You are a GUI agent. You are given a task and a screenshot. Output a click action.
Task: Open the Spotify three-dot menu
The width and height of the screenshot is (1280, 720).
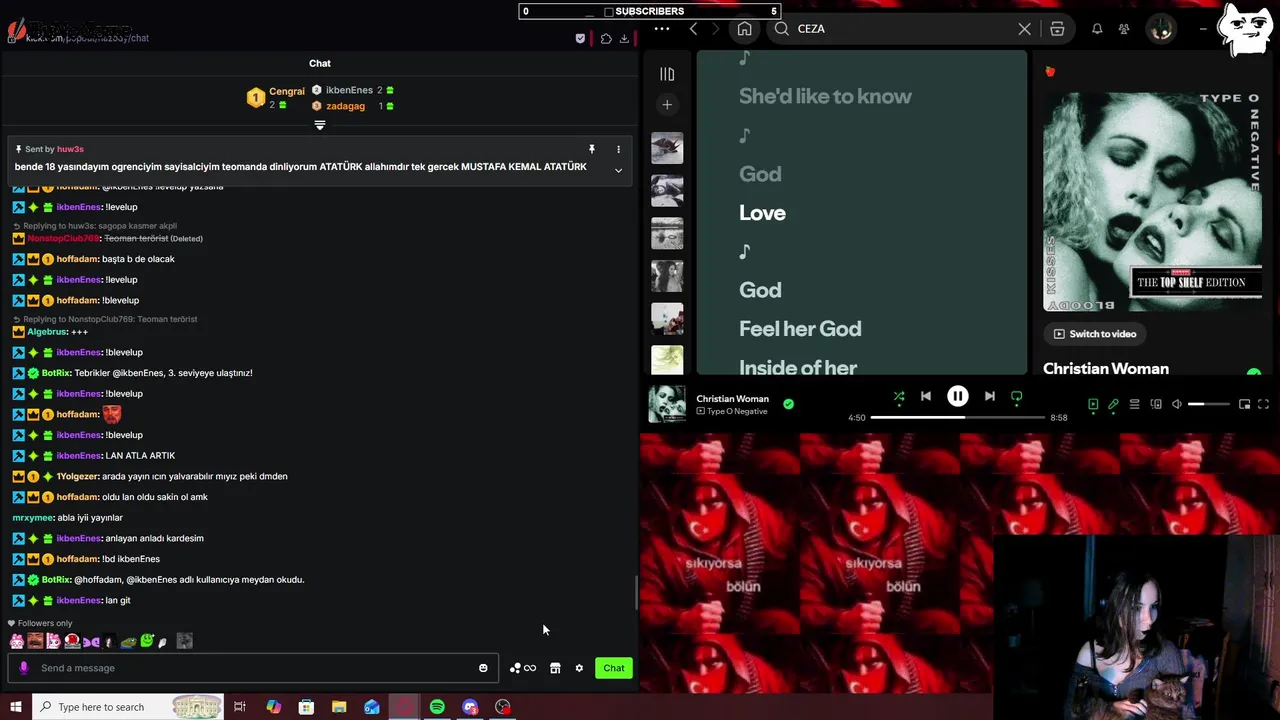point(661,29)
